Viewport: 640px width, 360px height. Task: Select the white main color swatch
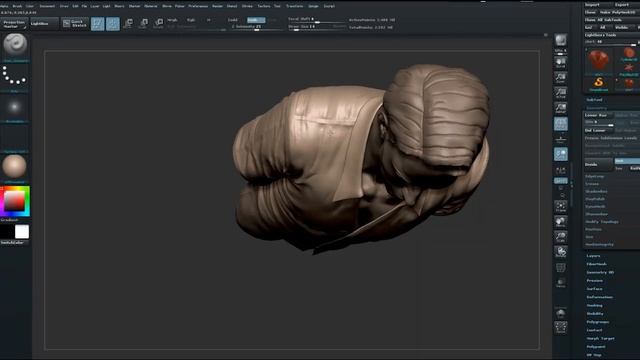[22, 231]
